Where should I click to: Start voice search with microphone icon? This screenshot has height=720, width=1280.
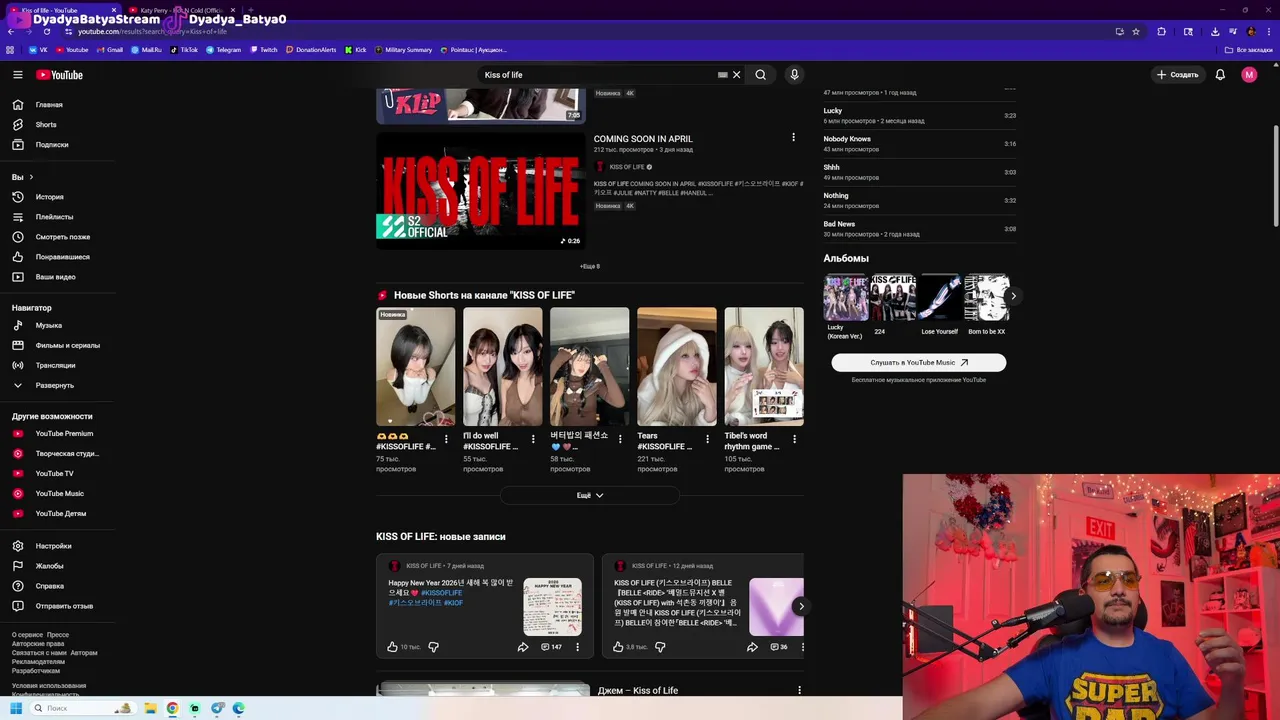pyautogui.click(x=794, y=75)
